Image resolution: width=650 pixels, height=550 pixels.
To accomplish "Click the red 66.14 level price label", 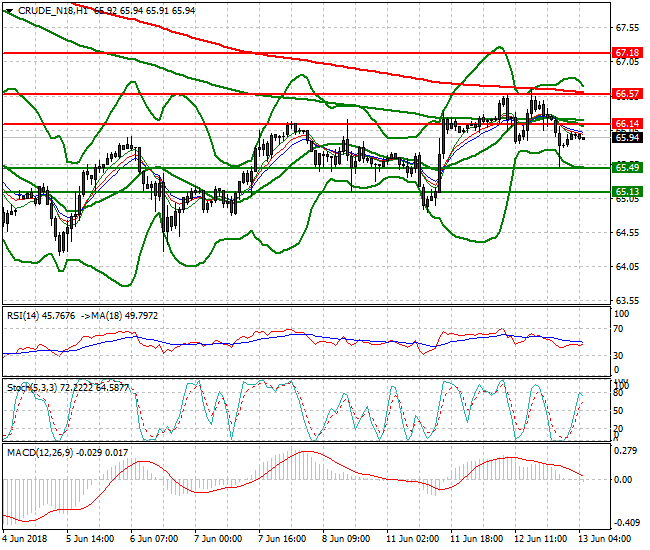I will [627, 124].
